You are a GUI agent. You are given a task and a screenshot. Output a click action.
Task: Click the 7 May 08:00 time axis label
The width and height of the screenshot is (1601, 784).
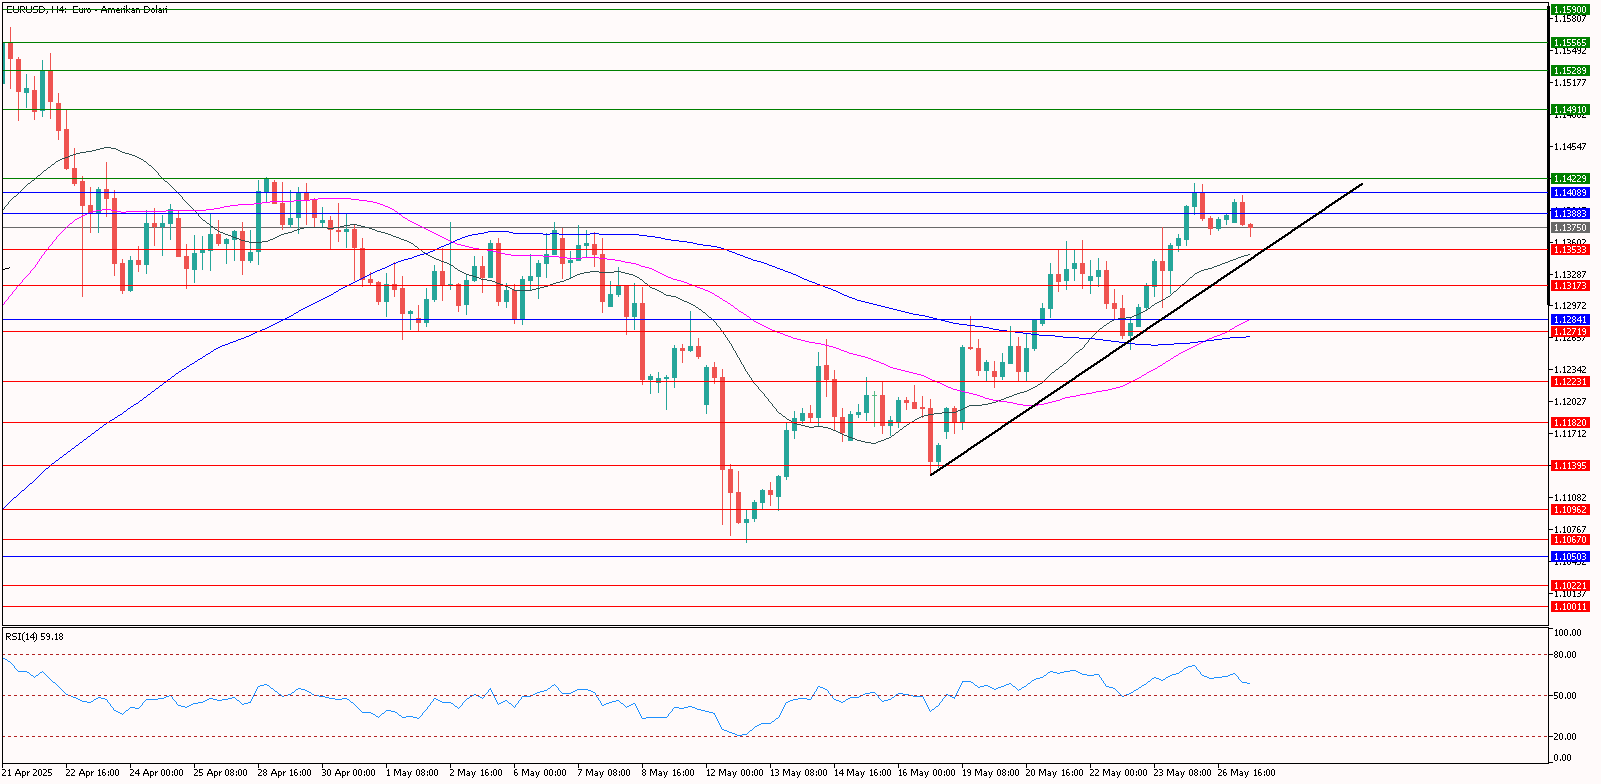click(x=604, y=773)
